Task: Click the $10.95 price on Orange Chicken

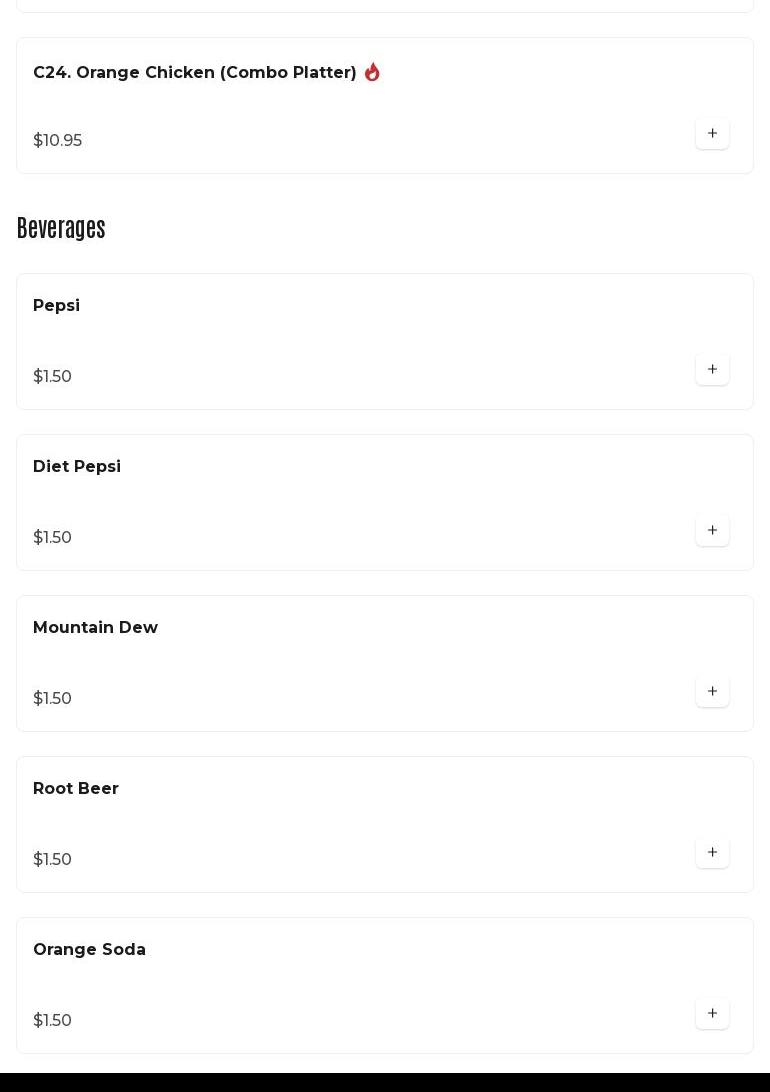Action: pos(57,141)
